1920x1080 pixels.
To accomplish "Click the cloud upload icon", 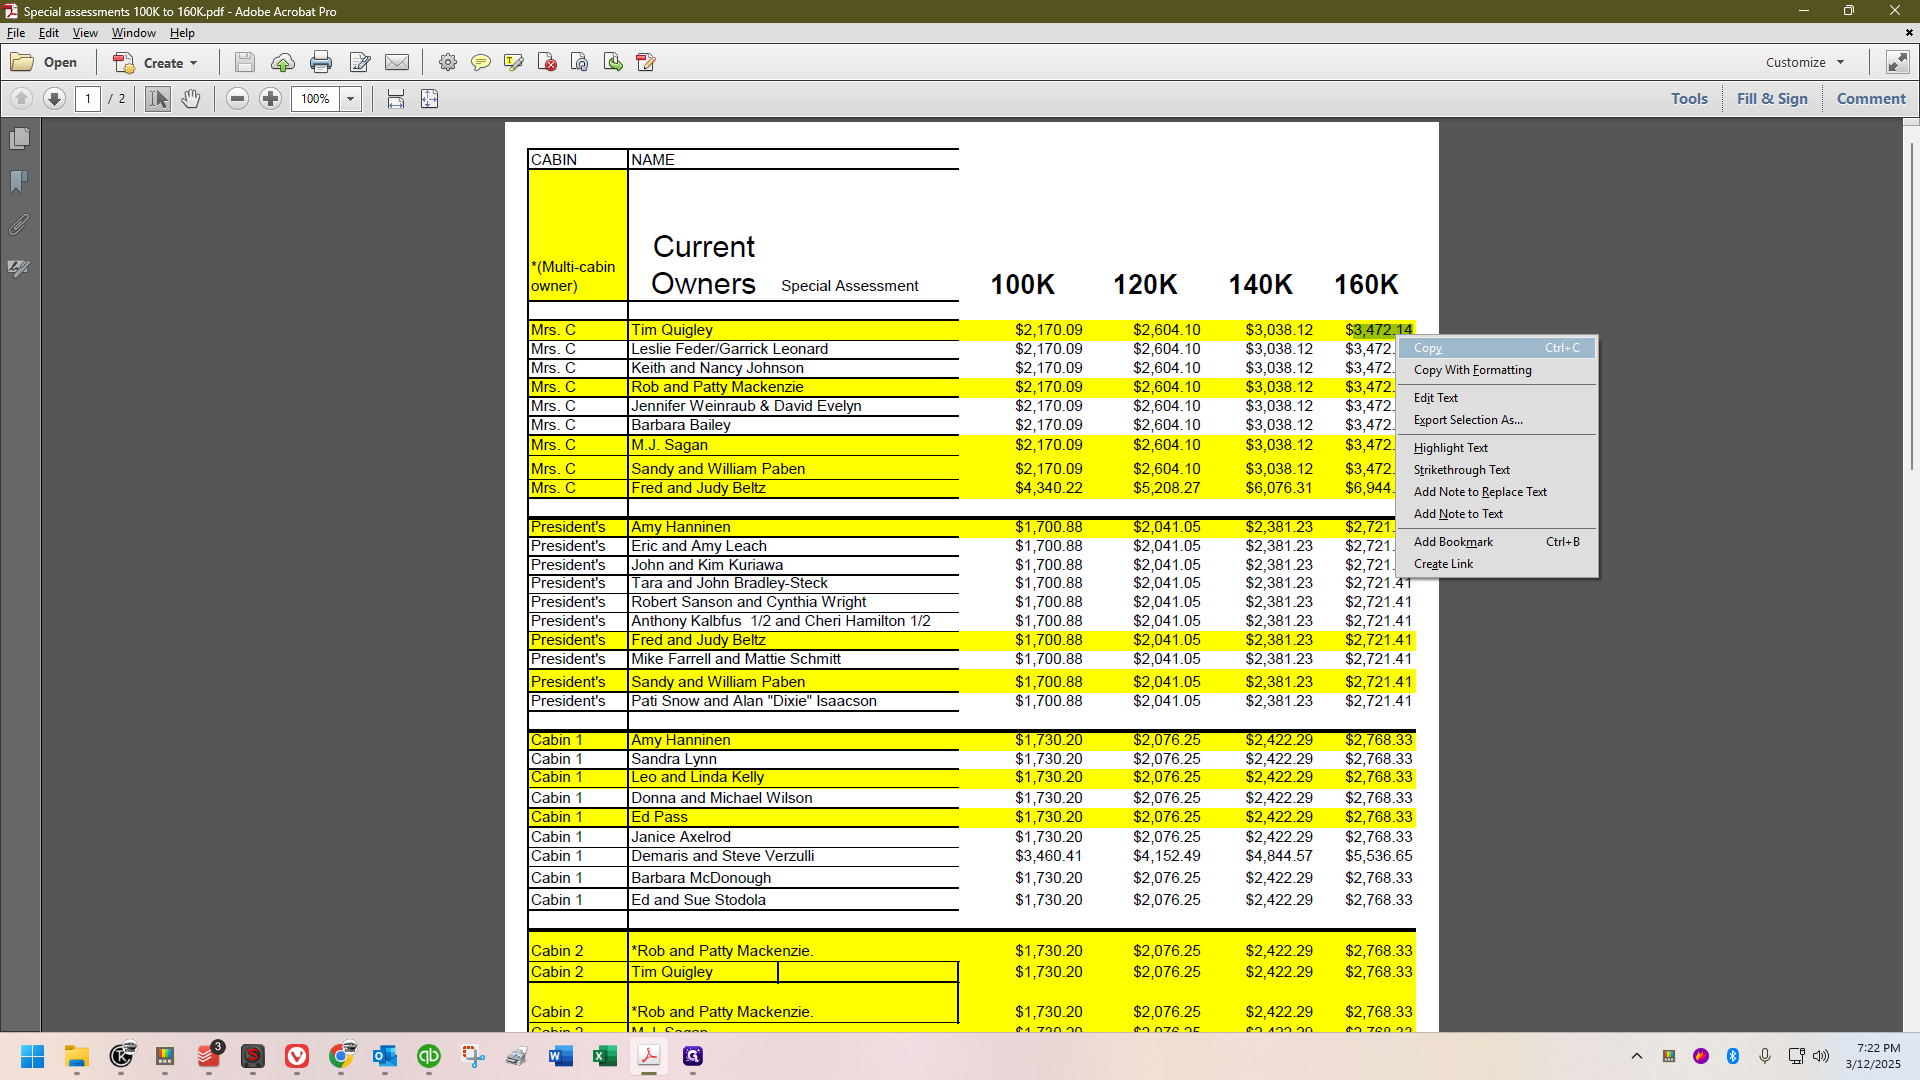I will tap(283, 62).
